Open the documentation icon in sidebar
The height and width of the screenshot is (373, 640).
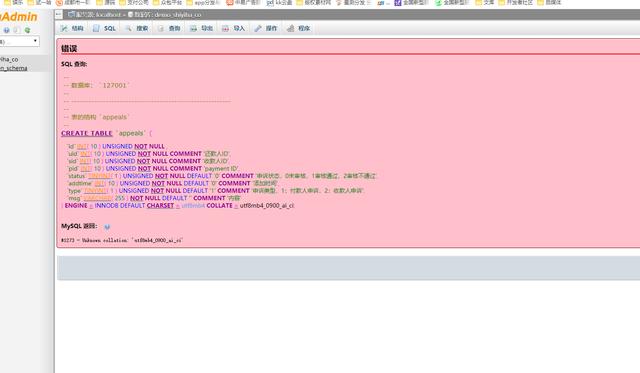[x=17, y=30]
